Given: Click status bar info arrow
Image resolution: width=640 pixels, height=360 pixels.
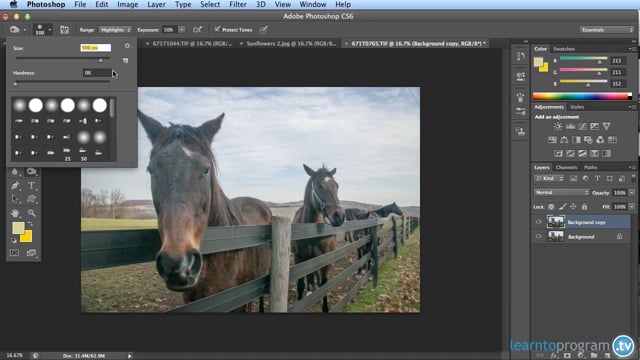Looking at the screenshot, I should pyautogui.click(x=130, y=356).
